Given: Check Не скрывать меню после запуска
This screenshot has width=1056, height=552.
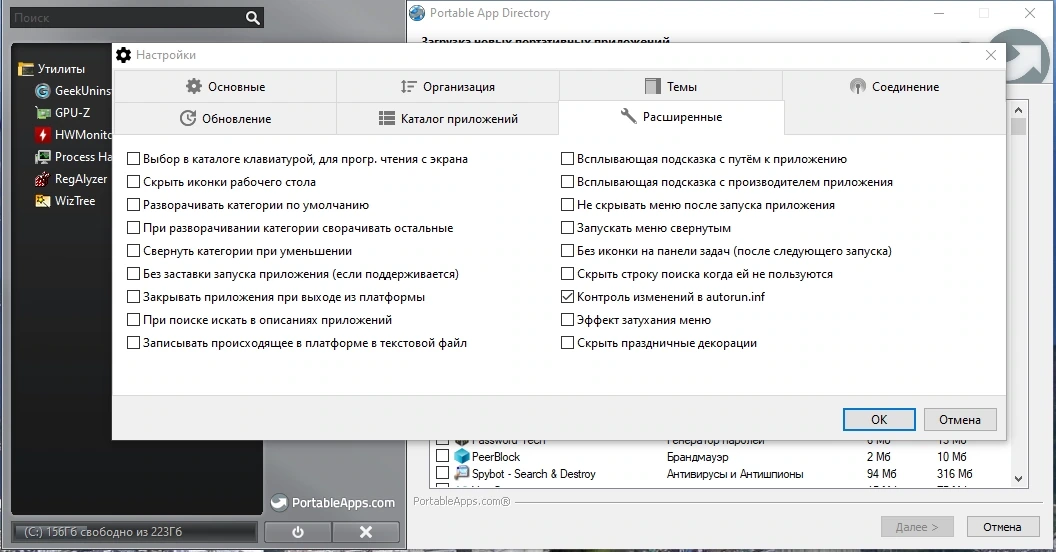Looking at the screenshot, I should point(567,205).
